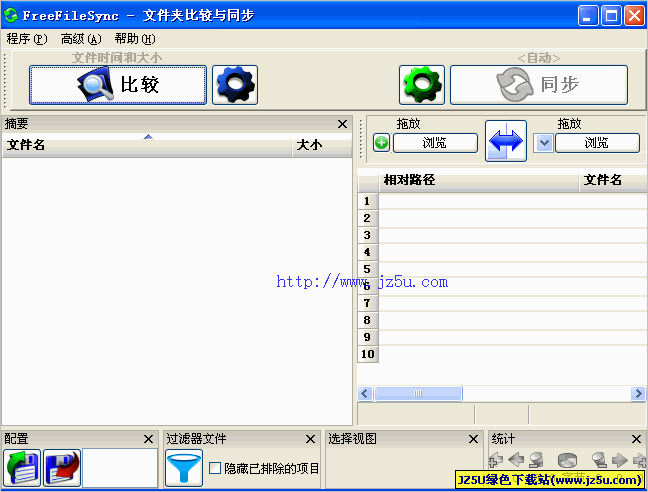Screen dimensions: 648x492
Task: Select grid row number 4
Action: 367,252
